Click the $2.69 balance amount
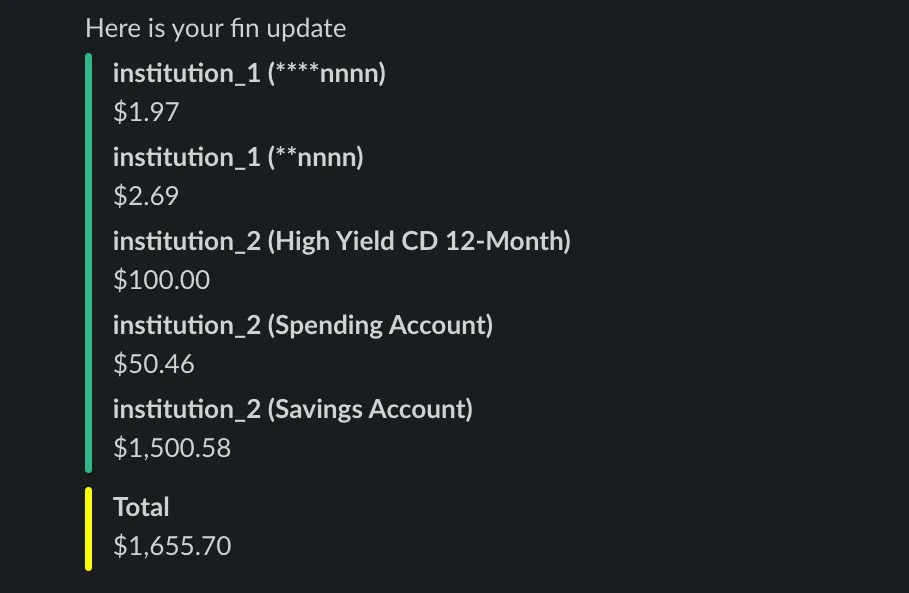The image size is (909, 593). (x=146, y=195)
